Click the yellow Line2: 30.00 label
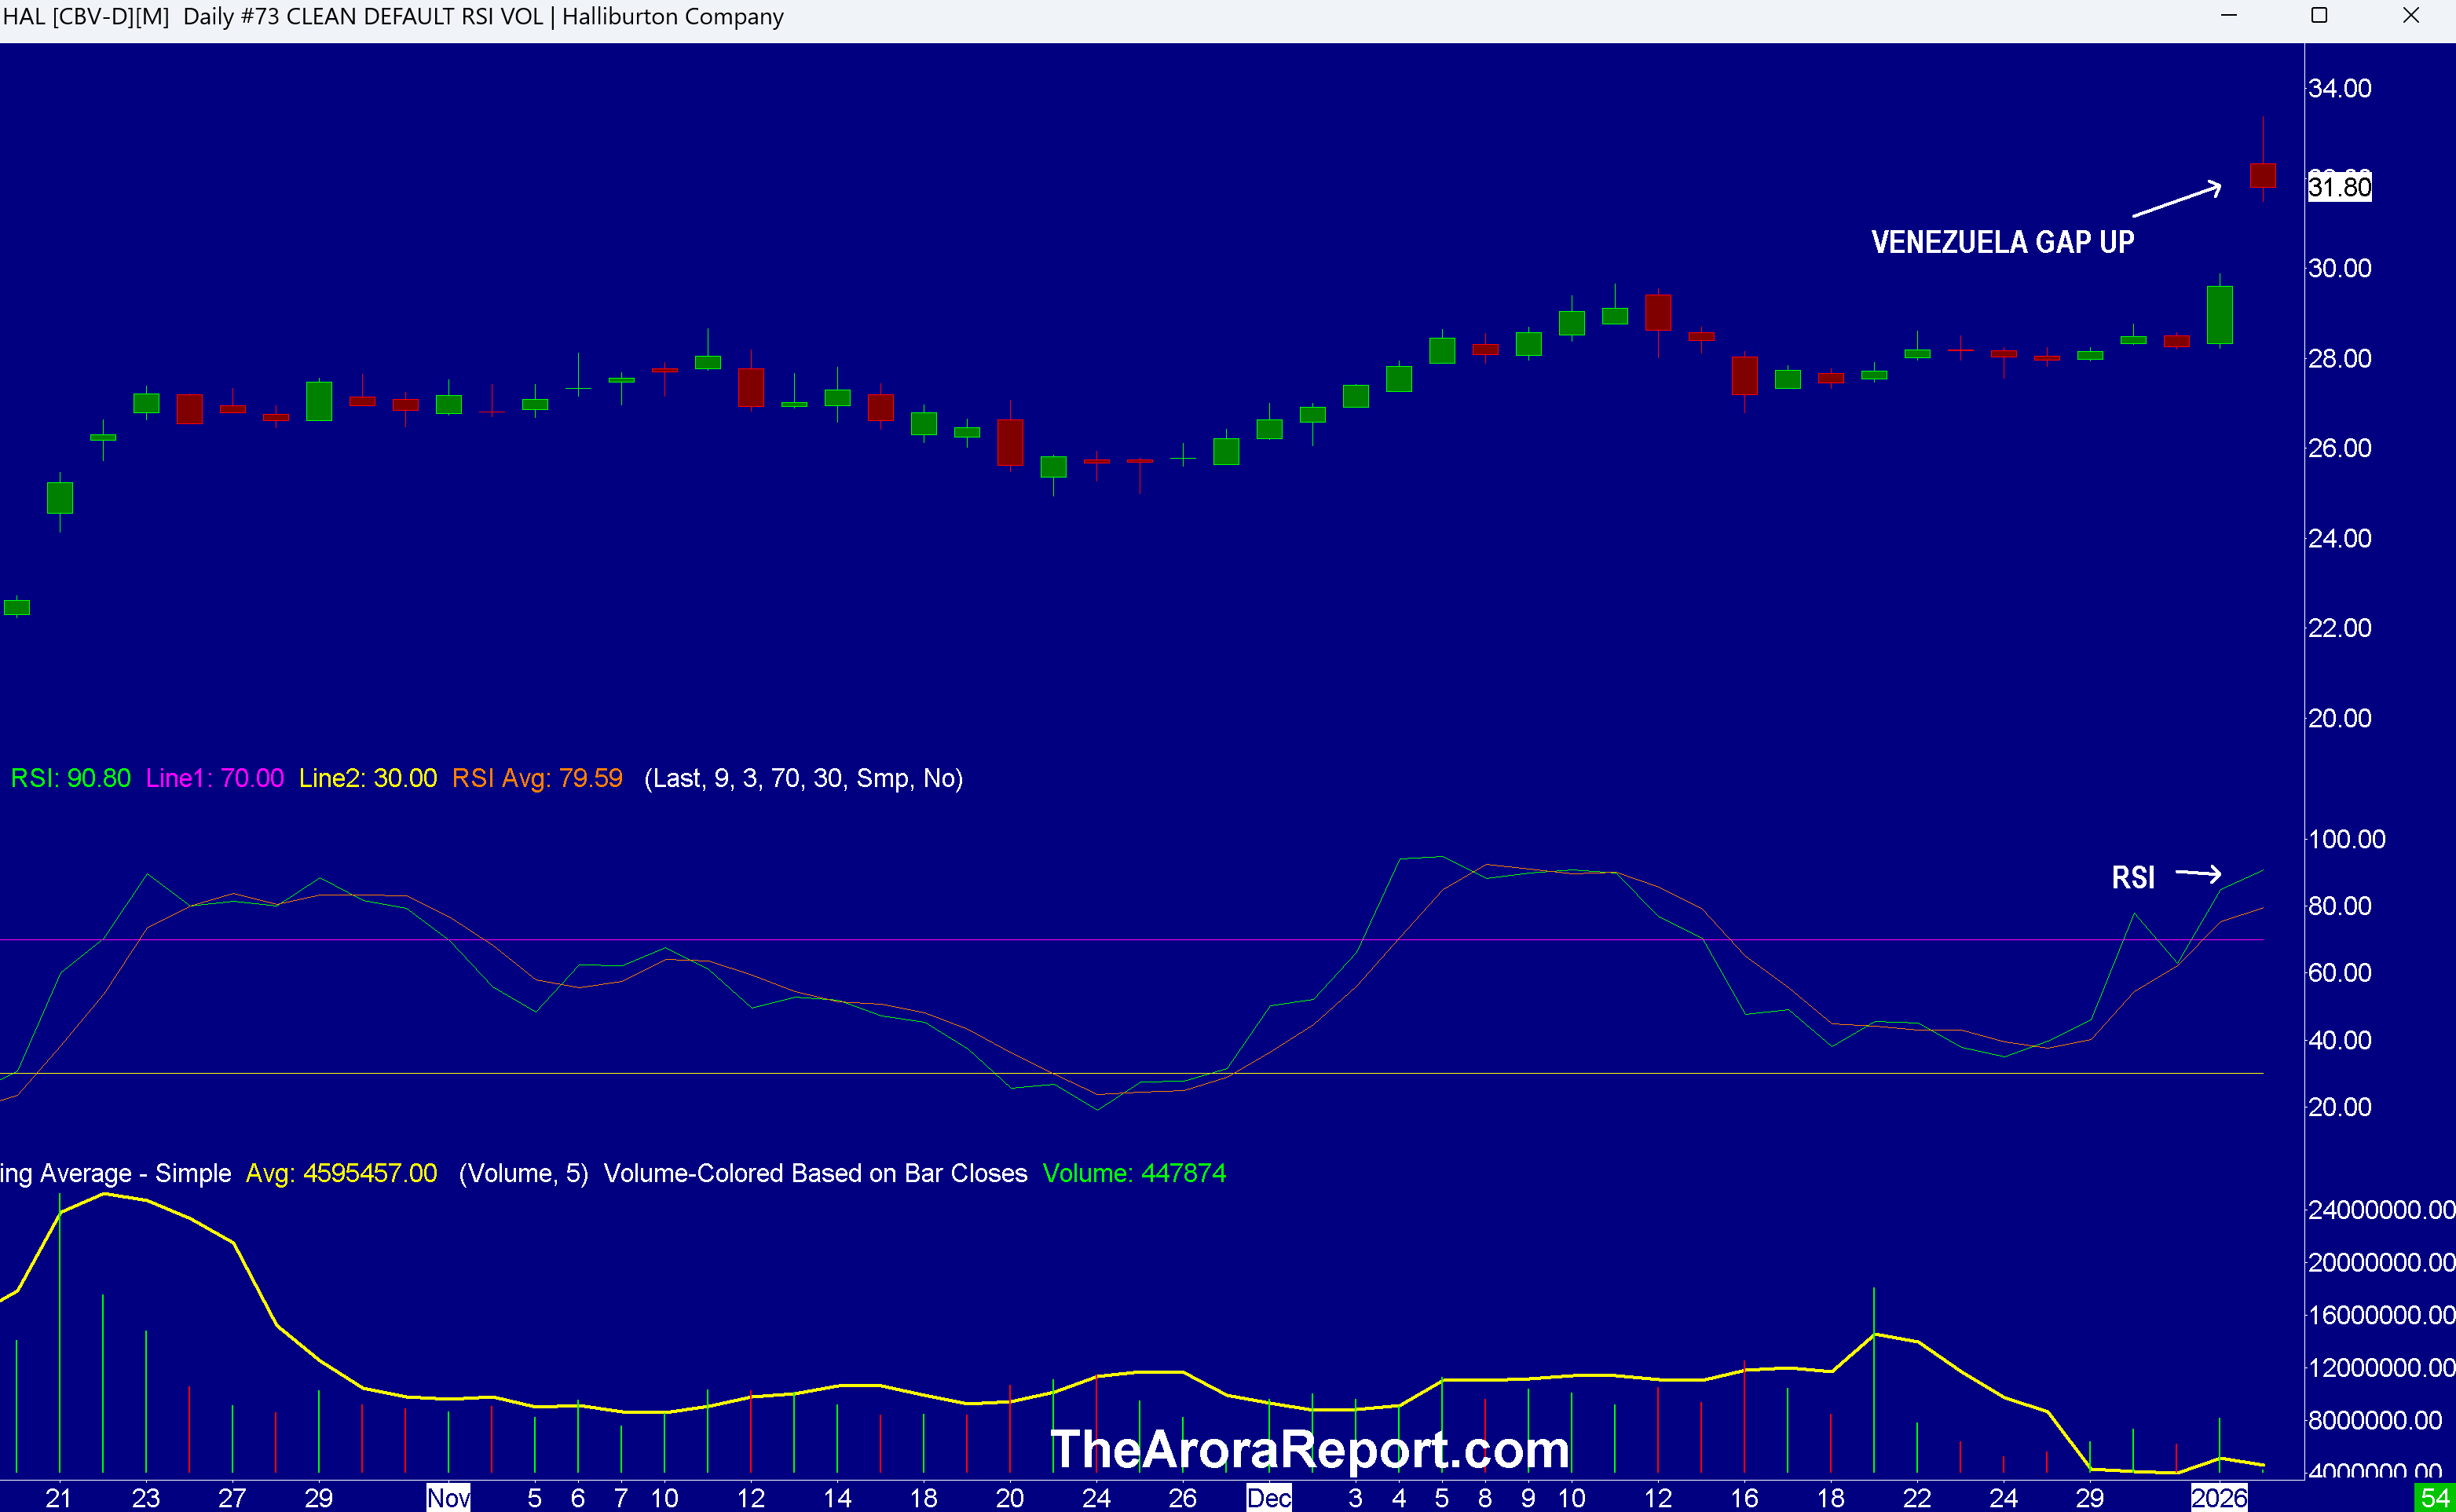The width and height of the screenshot is (2456, 1512). pyautogui.click(x=367, y=778)
